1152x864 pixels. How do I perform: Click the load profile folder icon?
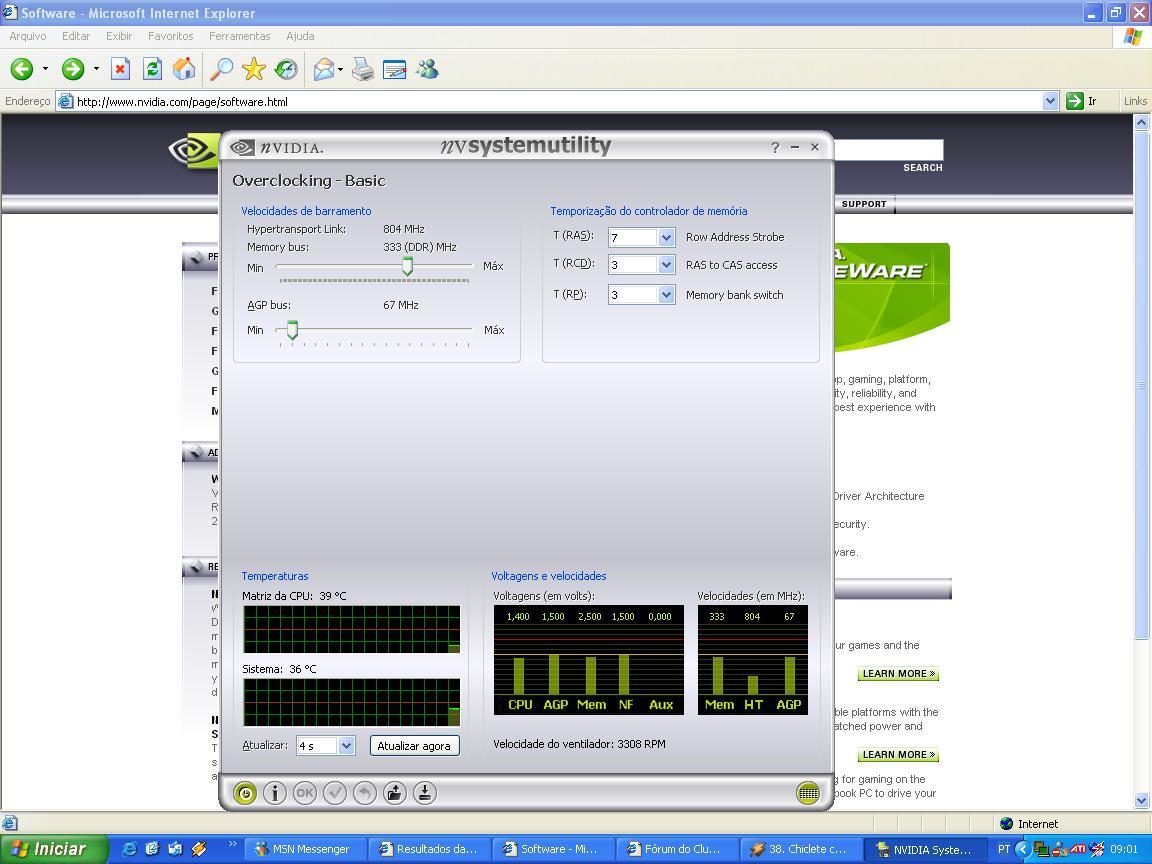(x=395, y=793)
